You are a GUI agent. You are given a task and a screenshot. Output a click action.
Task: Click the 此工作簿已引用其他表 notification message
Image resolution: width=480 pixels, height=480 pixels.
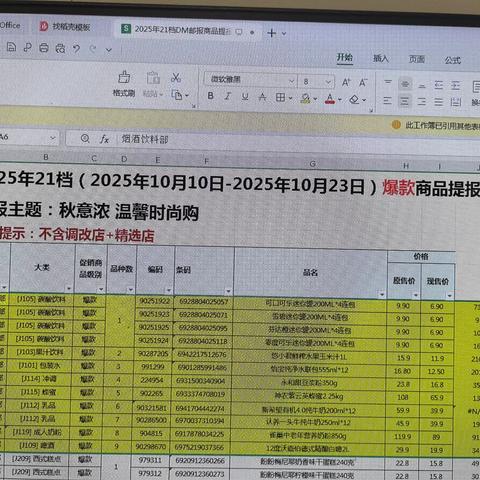(443, 126)
